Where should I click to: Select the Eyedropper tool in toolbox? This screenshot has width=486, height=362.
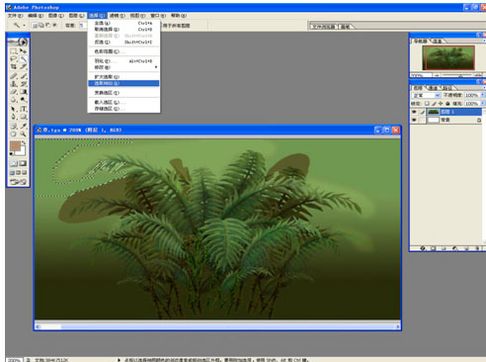pyautogui.click(x=23, y=126)
